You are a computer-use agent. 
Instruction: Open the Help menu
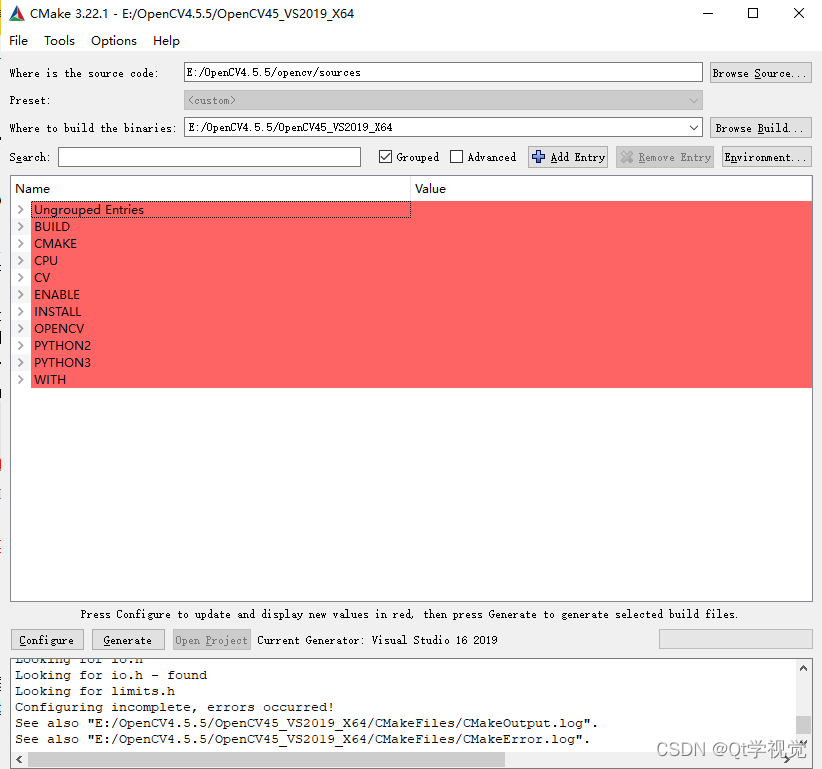coord(166,40)
